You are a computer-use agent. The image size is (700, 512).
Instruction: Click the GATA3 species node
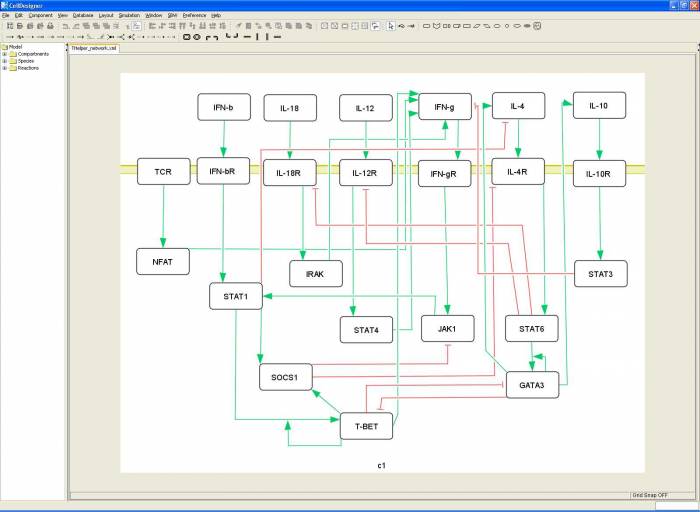click(x=532, y=385)
